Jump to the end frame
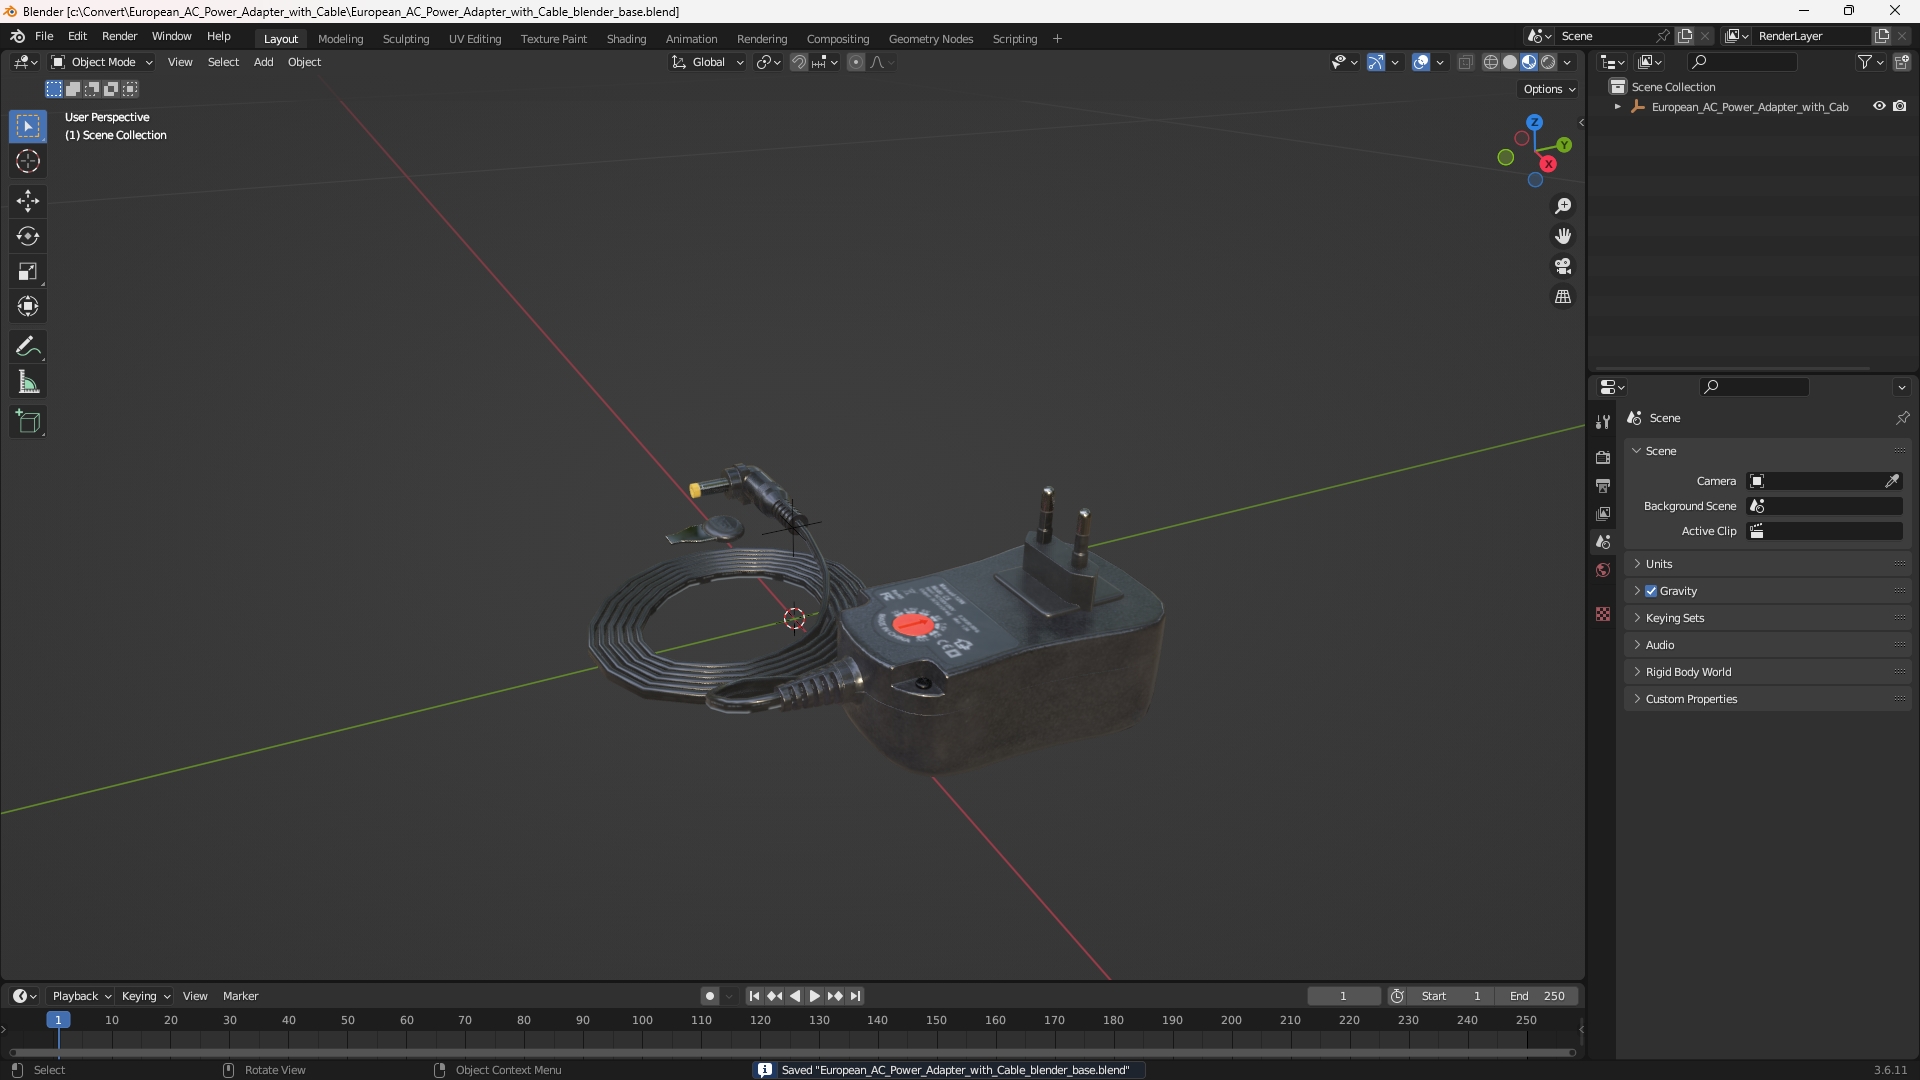1920x1080 pixels. point(855,996)
